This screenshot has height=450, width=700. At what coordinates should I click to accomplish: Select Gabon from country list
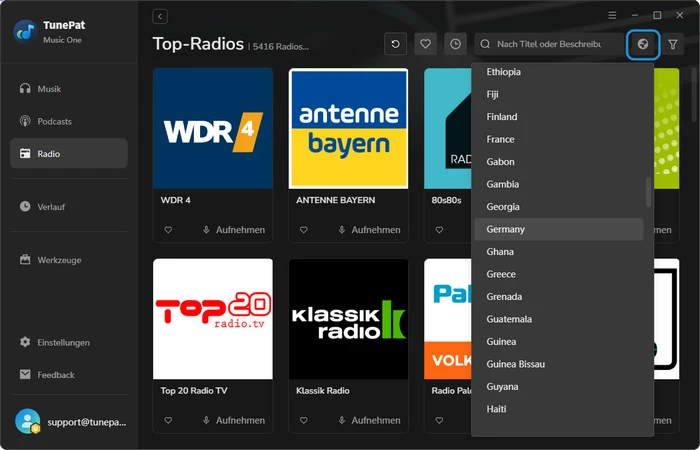pyautogui.click(x=559, y=162)
